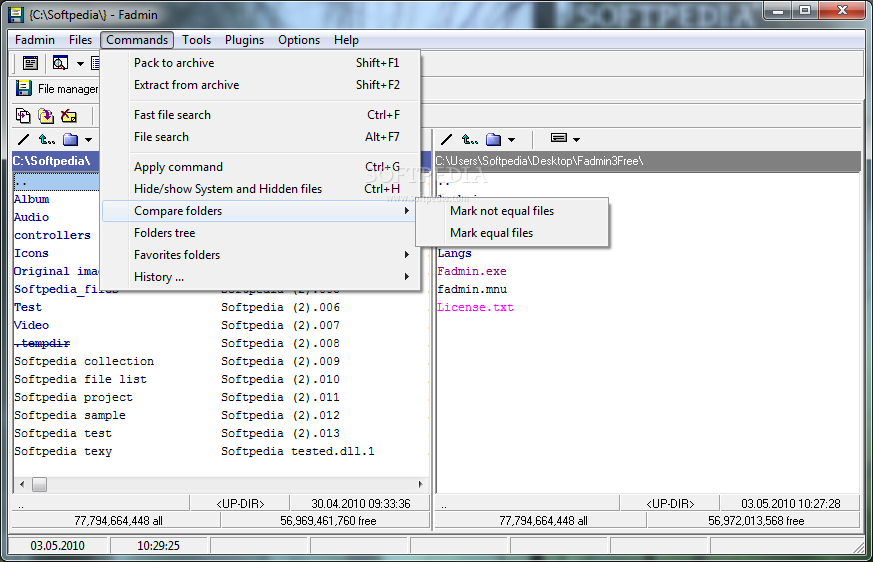Click the right panel blue folder icon
Viewport: 873px width, 562px height.
pyautogui.click(x=493, y=139)
